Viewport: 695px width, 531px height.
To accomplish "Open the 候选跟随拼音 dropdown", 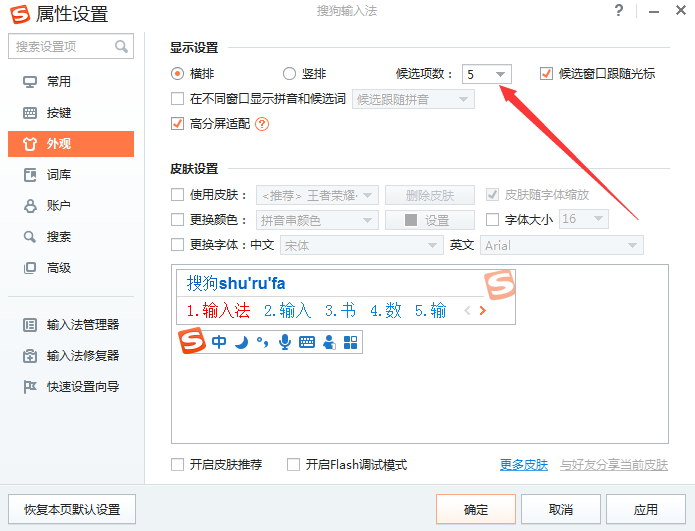I will point(413,99).
